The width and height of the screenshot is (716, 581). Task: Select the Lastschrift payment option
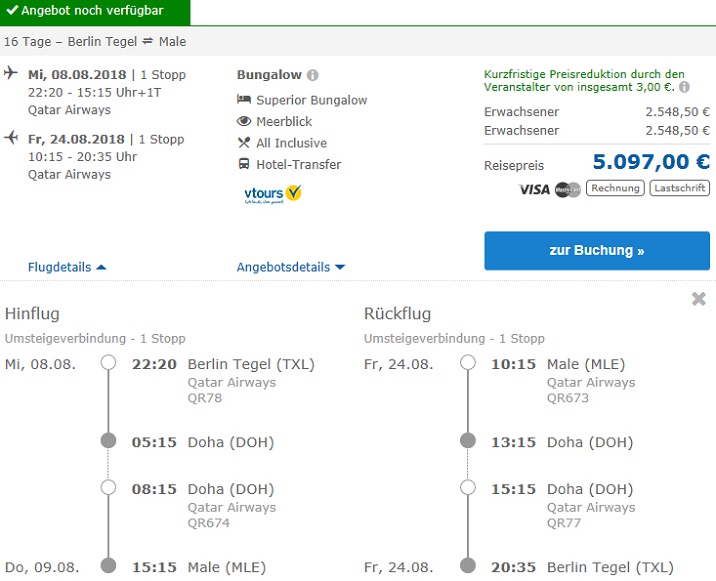pos(679,188)
